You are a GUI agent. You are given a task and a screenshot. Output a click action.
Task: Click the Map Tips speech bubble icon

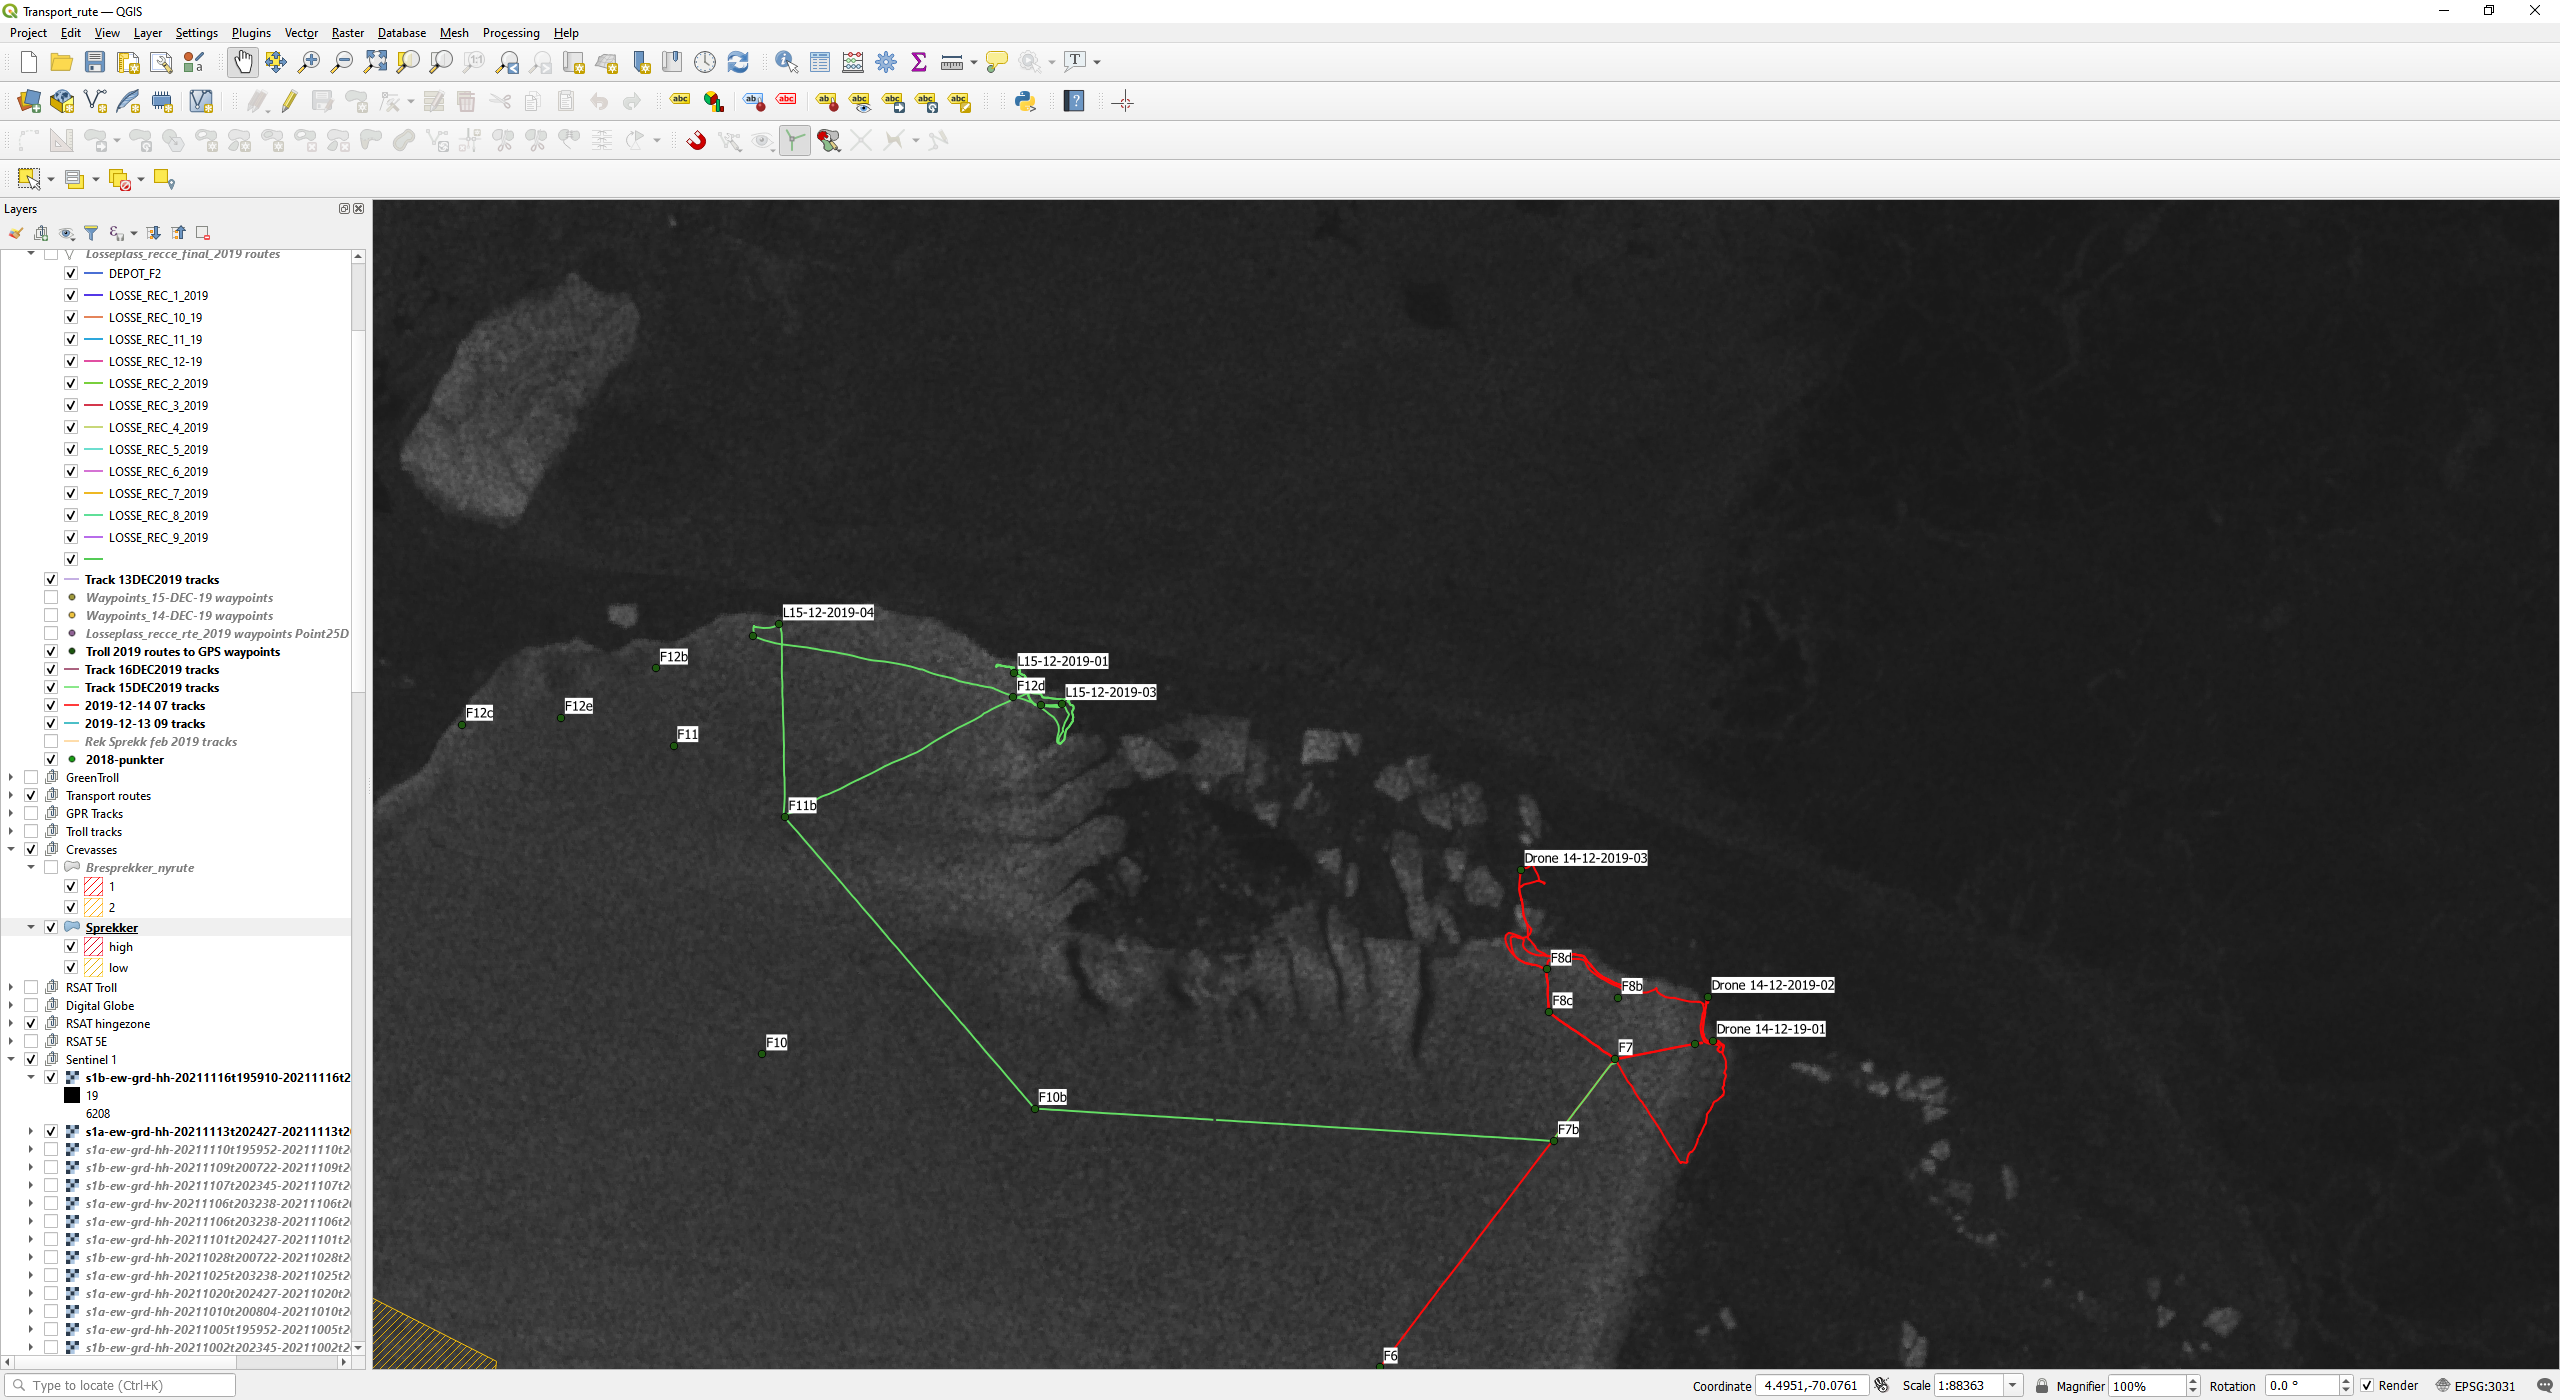coord(997,62)
